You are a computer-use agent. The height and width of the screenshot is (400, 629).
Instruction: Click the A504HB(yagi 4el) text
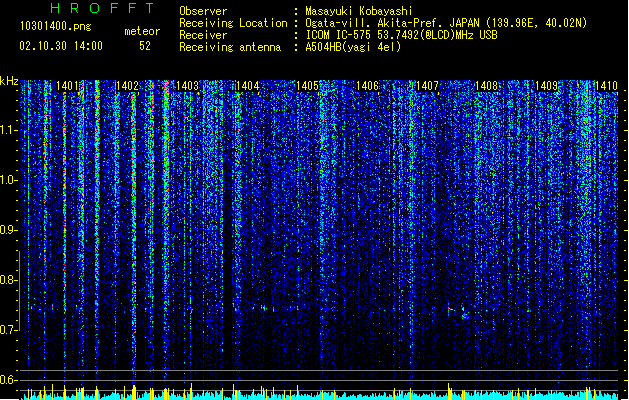tap(353, 47)
